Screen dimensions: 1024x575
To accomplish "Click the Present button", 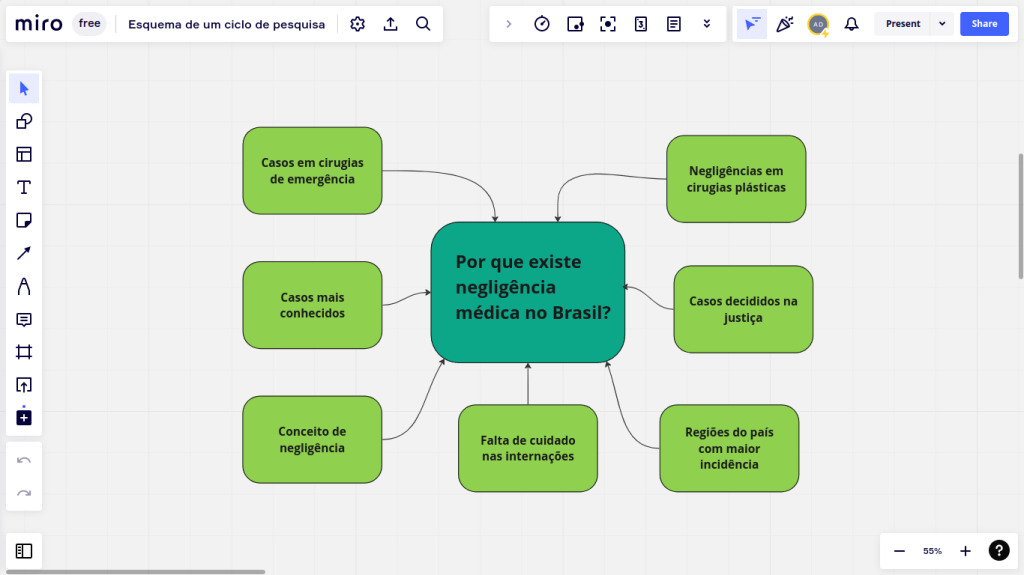I will [902, 24].
